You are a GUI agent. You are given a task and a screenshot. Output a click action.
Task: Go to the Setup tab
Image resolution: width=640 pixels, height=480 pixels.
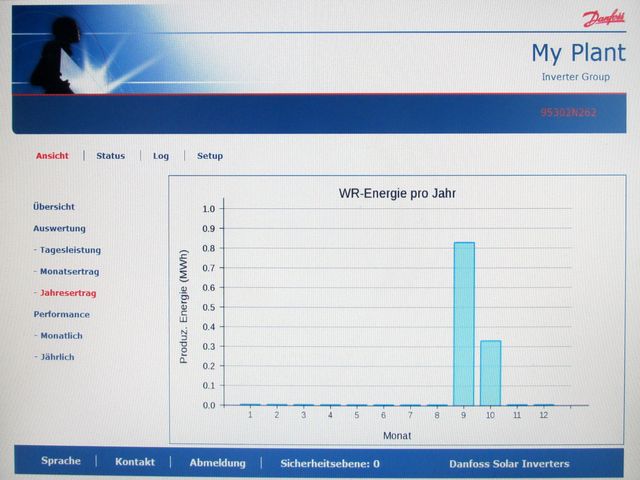pos(210,156)
